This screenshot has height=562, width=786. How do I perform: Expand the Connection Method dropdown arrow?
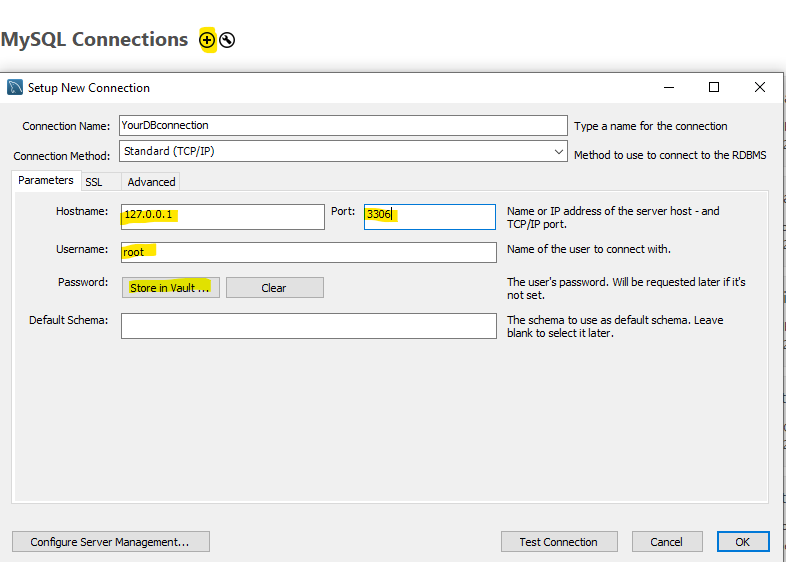[558, 151]
